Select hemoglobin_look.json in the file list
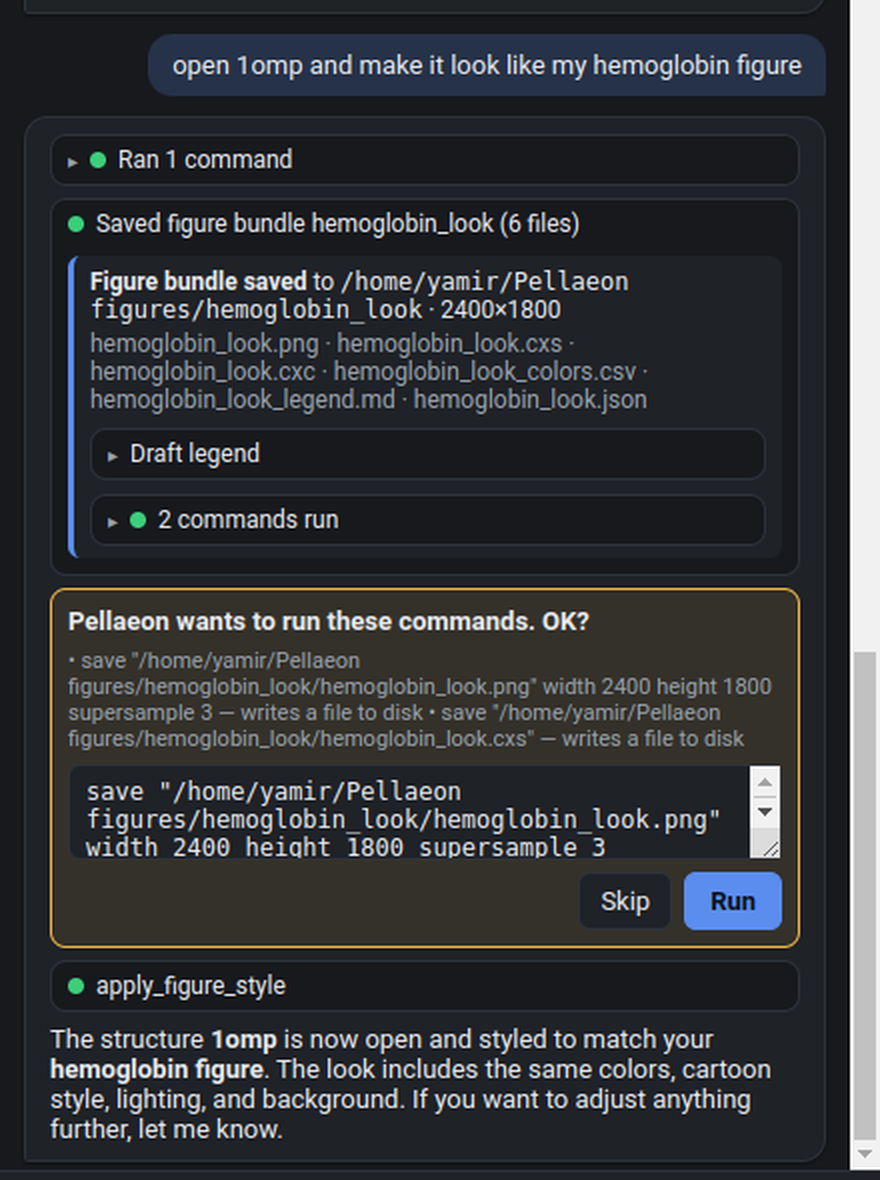This screenshot has height=1180, width=880. (x=530, y=400)
